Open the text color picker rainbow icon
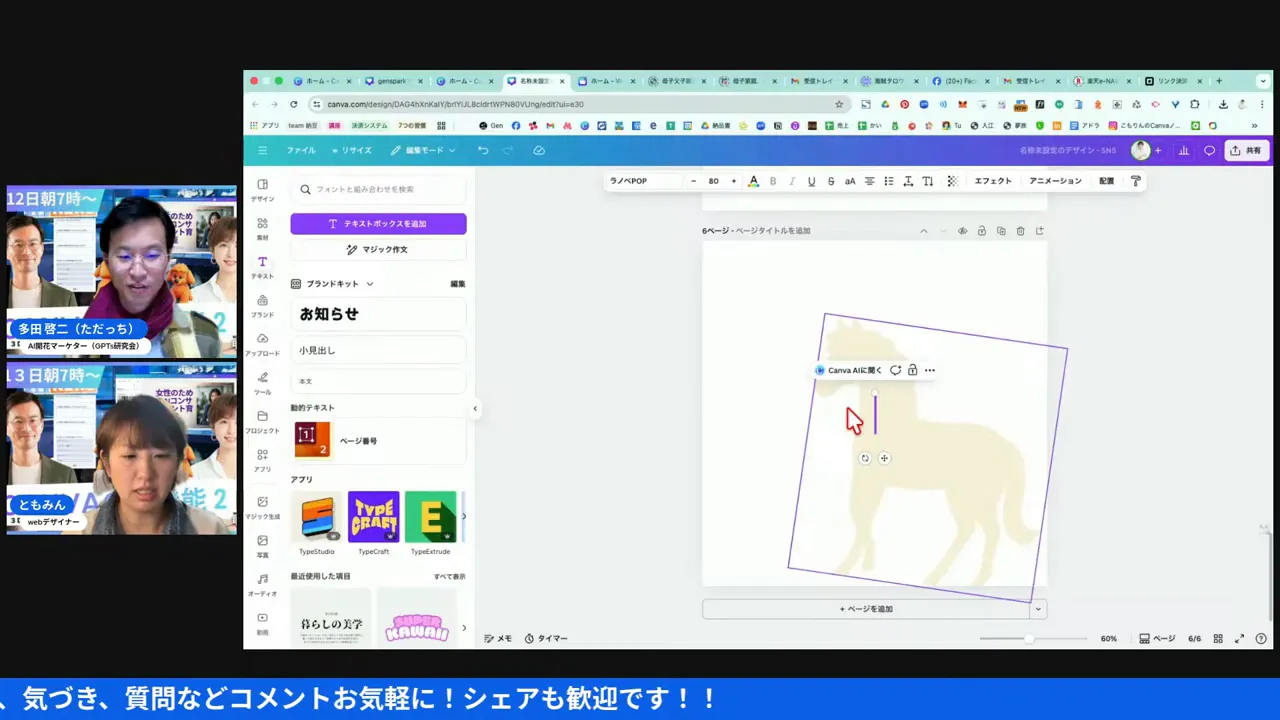 click(753, 181)
